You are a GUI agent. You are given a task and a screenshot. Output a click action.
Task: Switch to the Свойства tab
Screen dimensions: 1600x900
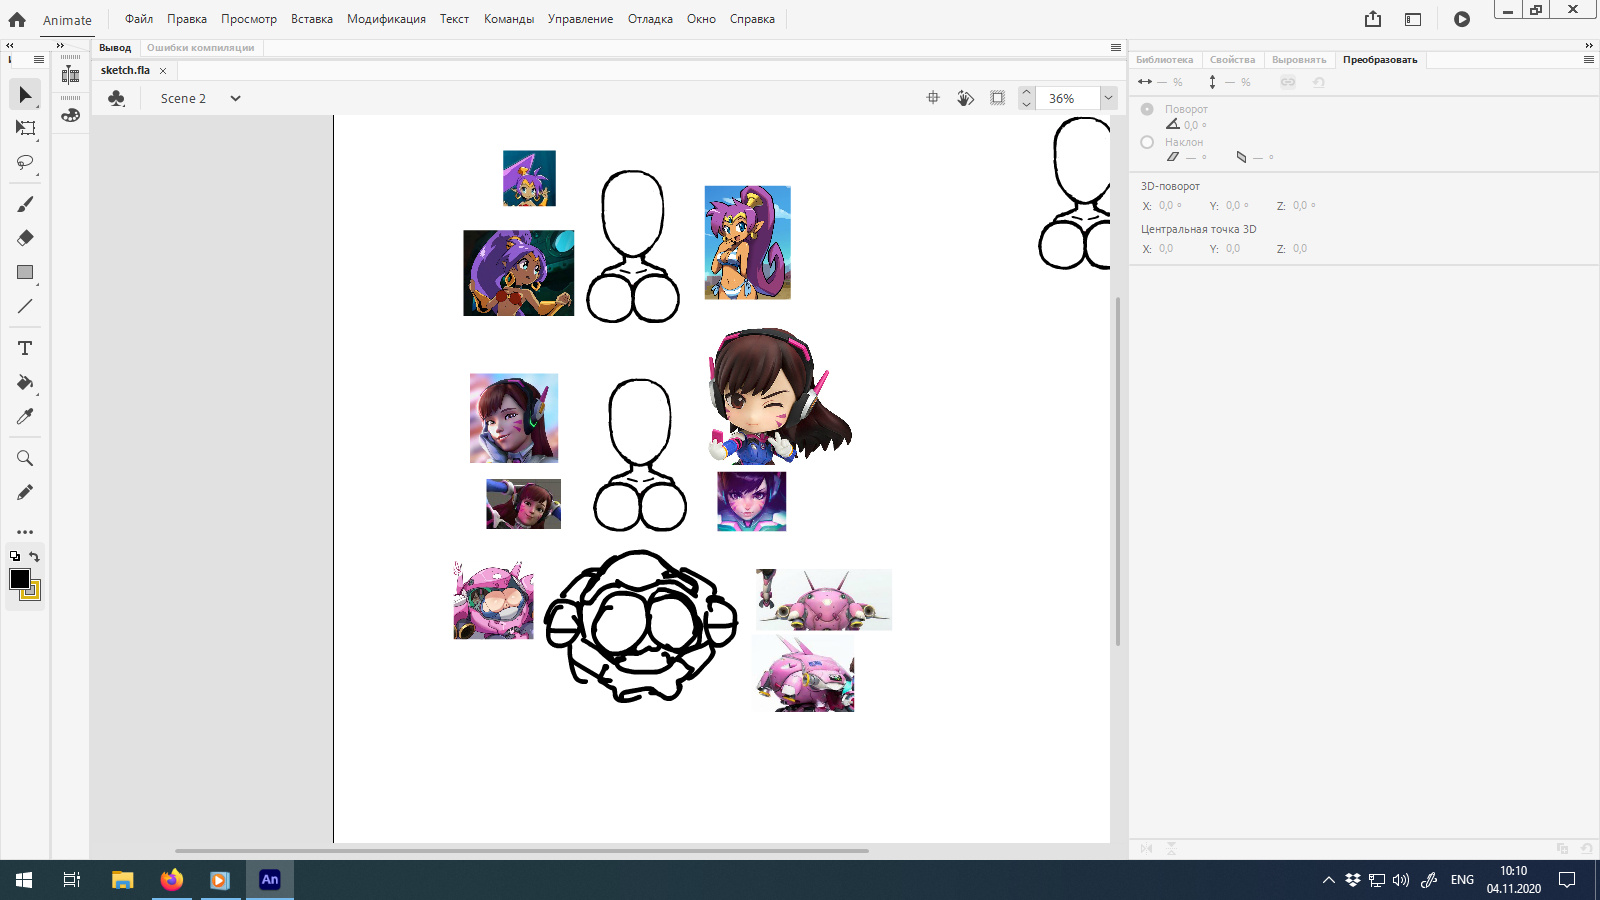1233,60
